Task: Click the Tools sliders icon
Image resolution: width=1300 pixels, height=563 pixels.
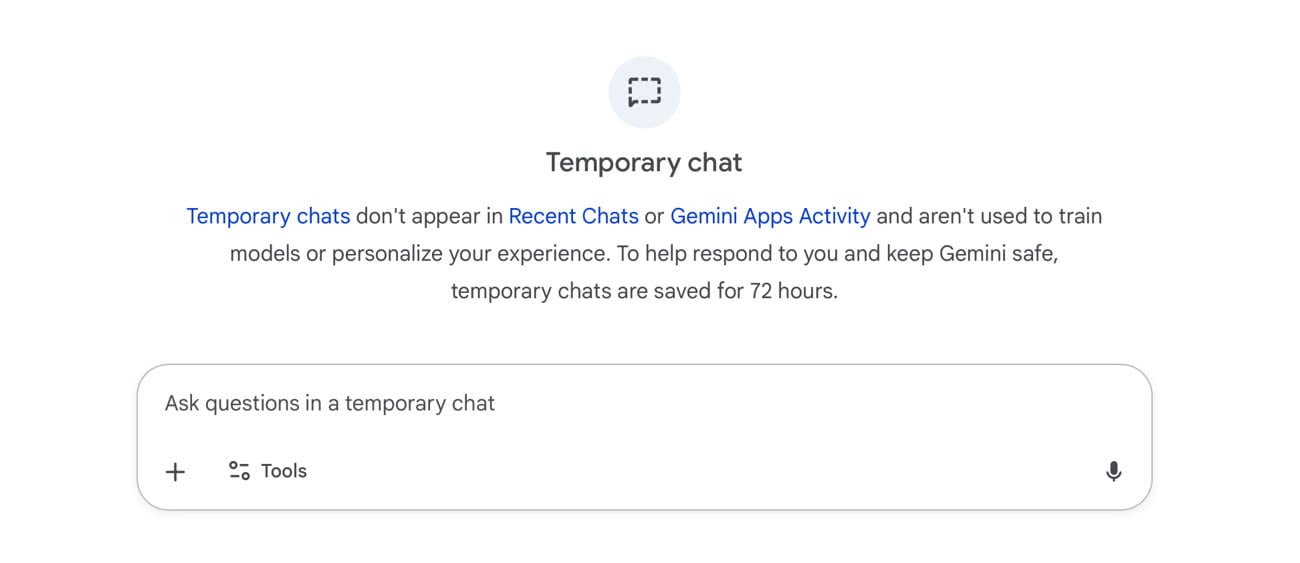Action: tap(239, 471)
